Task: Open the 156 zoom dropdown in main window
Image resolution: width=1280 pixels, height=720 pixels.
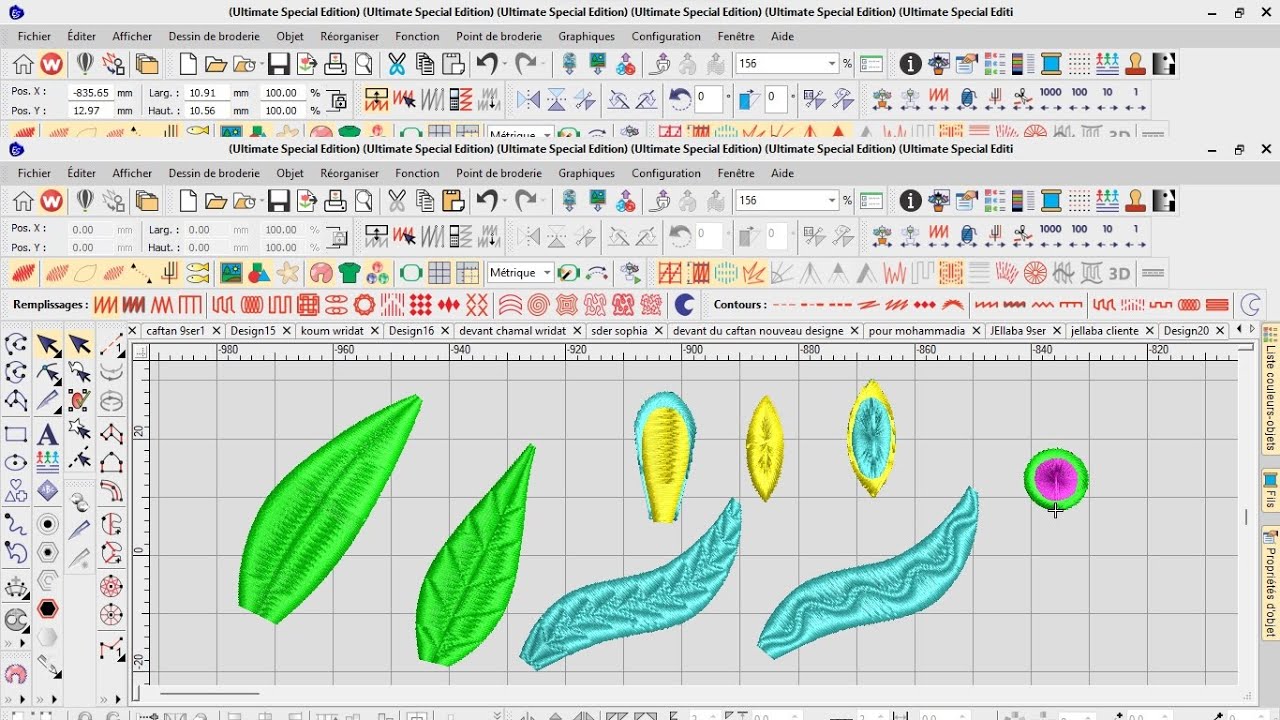Action: pos(831,201)
